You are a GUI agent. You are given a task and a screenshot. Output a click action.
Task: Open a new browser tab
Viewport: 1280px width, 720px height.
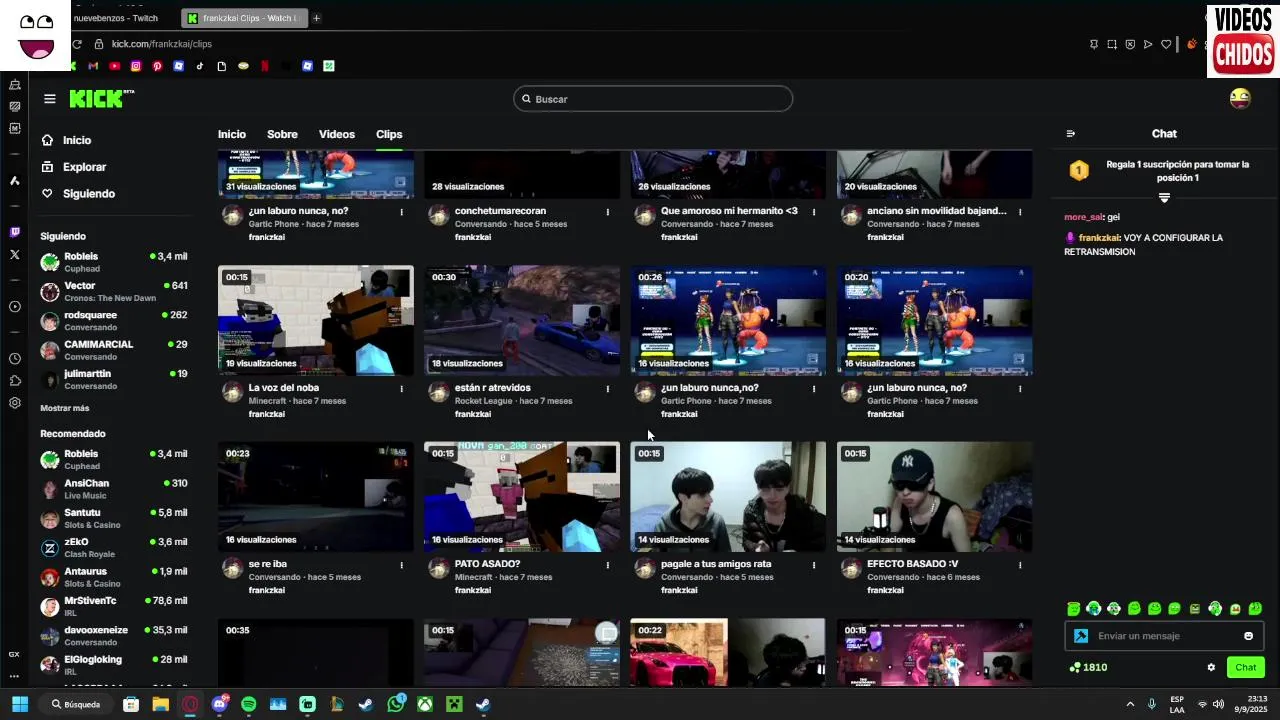coord(316,18)
